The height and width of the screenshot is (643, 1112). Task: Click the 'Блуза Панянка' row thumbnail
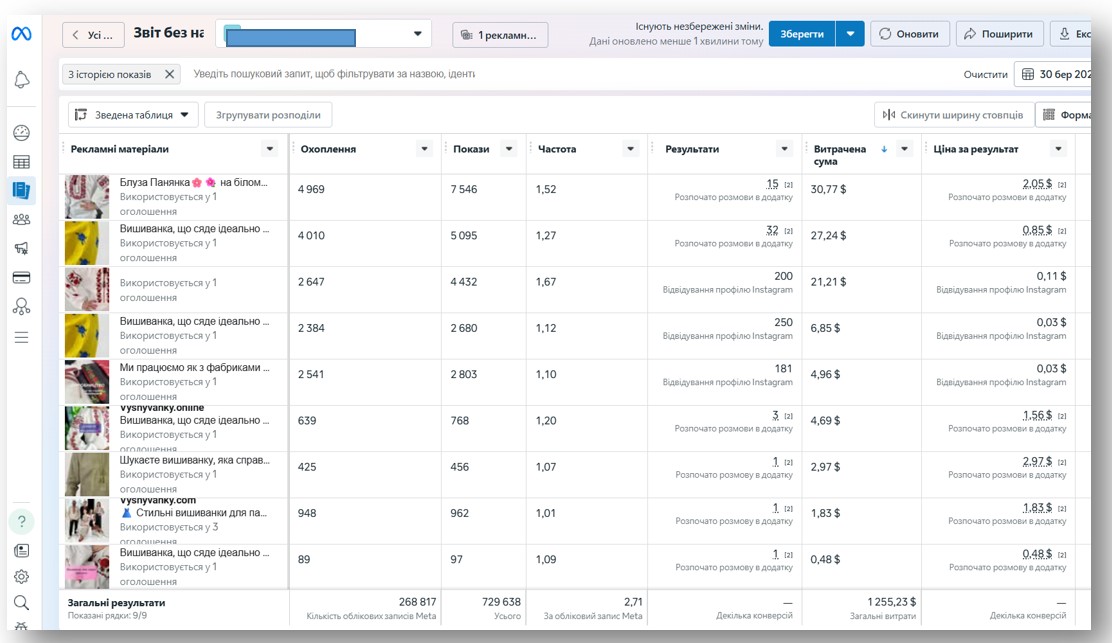click(x=87, y=197)
